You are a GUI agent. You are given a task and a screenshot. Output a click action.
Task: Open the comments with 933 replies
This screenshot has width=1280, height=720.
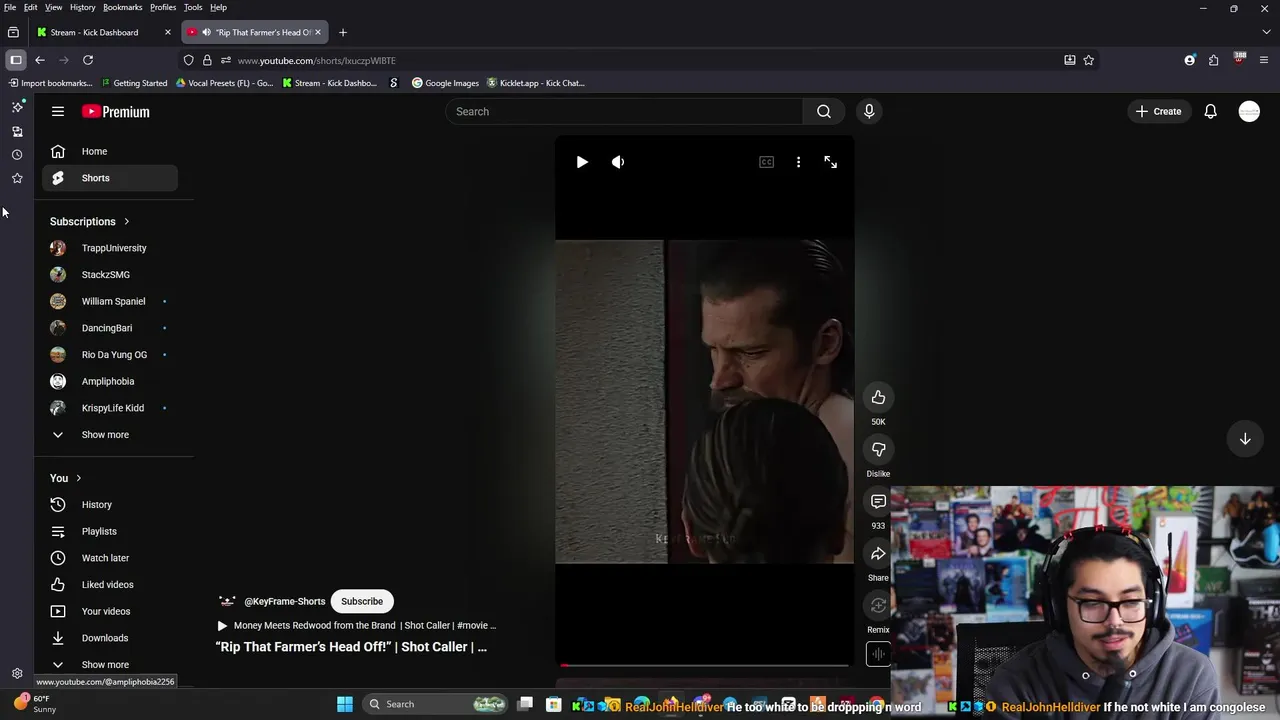point(878,502)
